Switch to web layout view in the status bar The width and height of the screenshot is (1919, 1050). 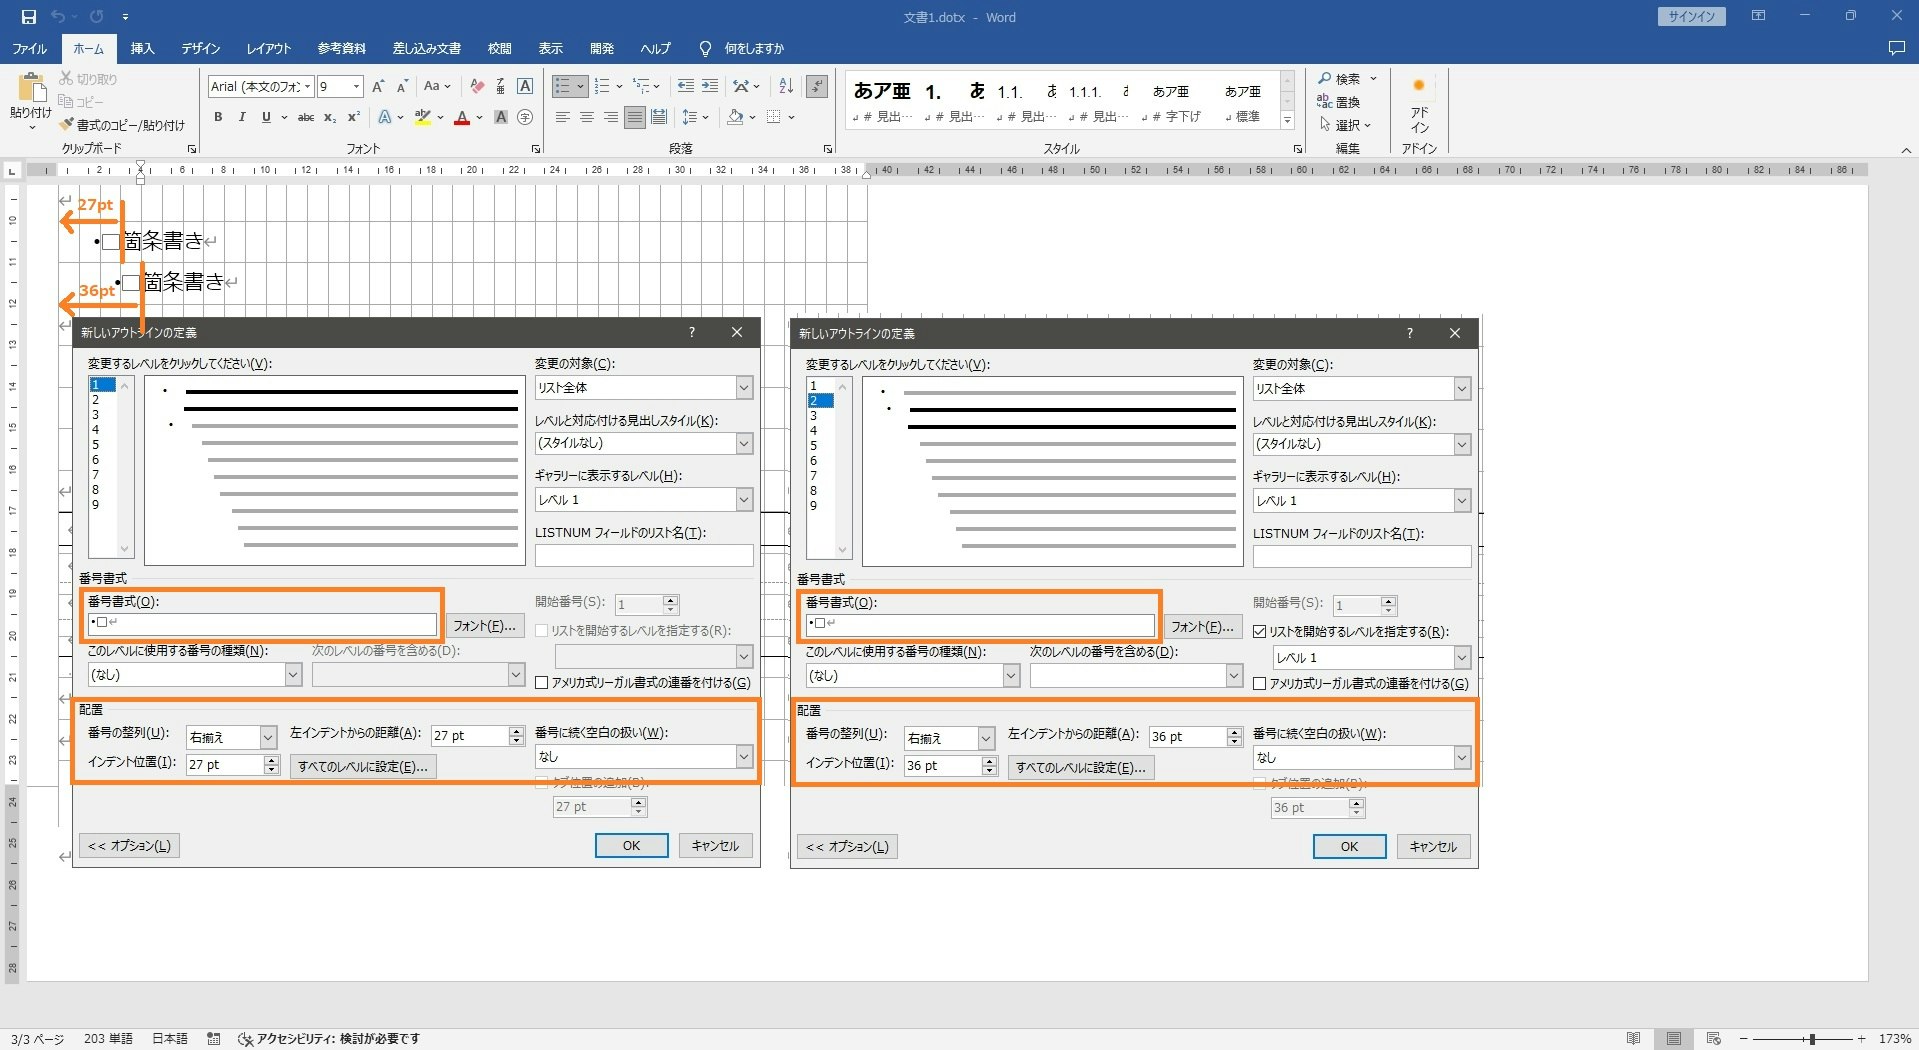click(1714, 1039)
